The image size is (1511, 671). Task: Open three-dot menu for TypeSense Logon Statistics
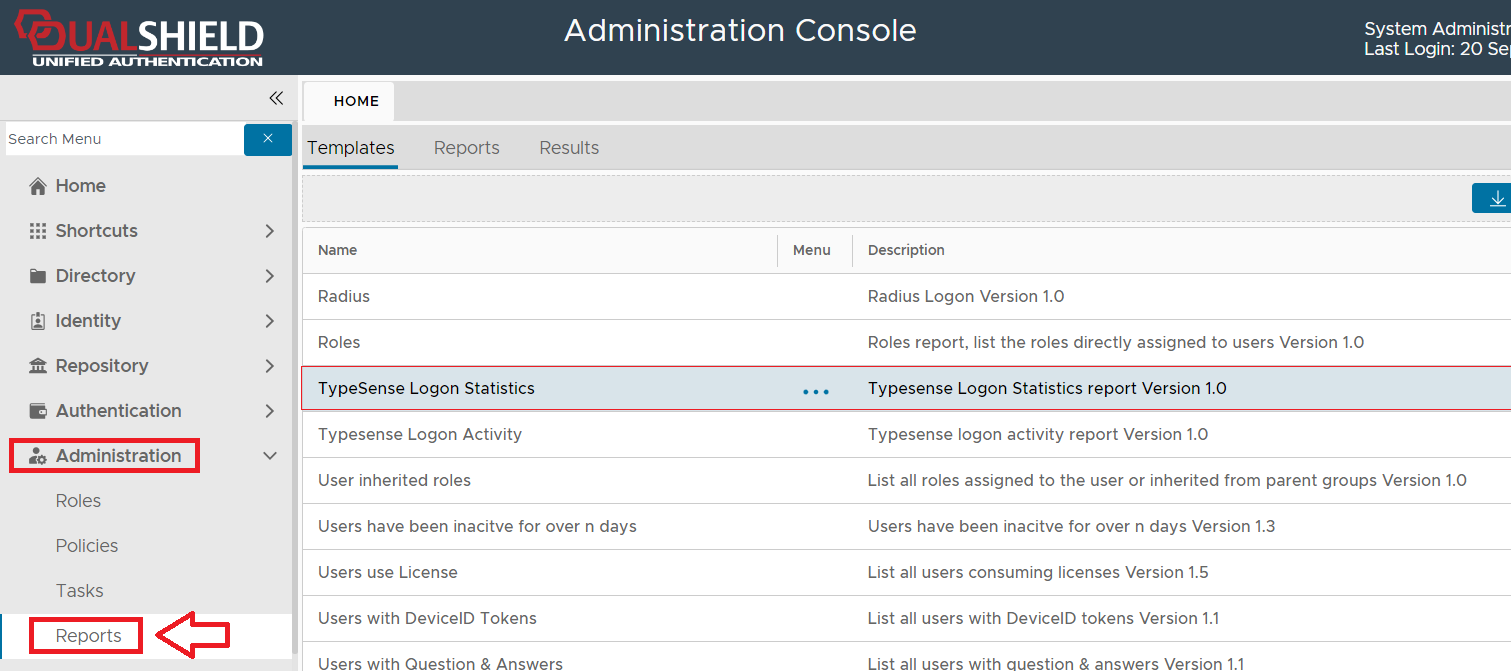pyautogui.click(x=816, y=391)
